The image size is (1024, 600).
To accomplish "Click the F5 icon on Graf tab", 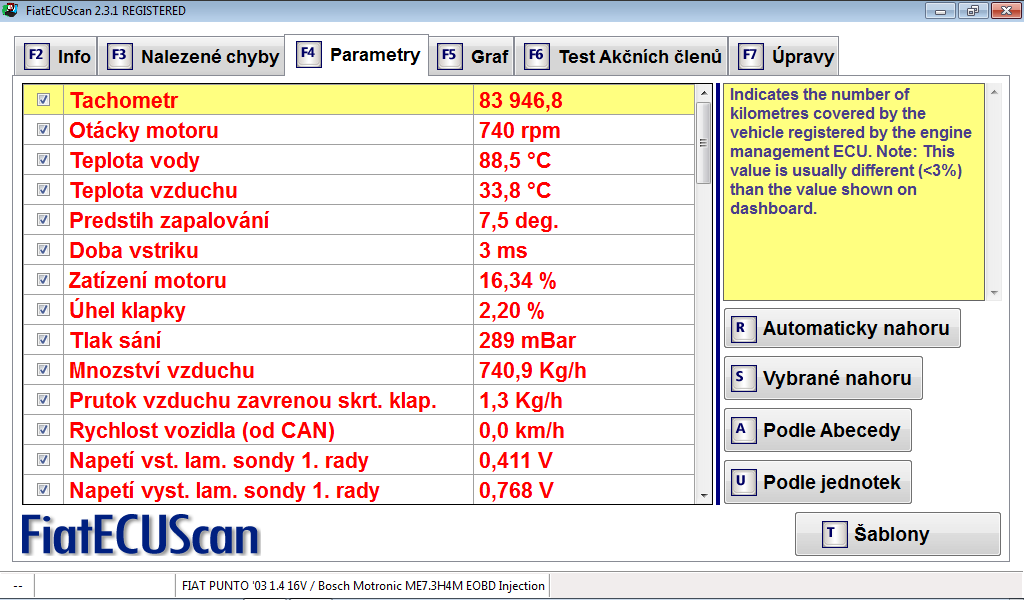I will coord(450,56).
